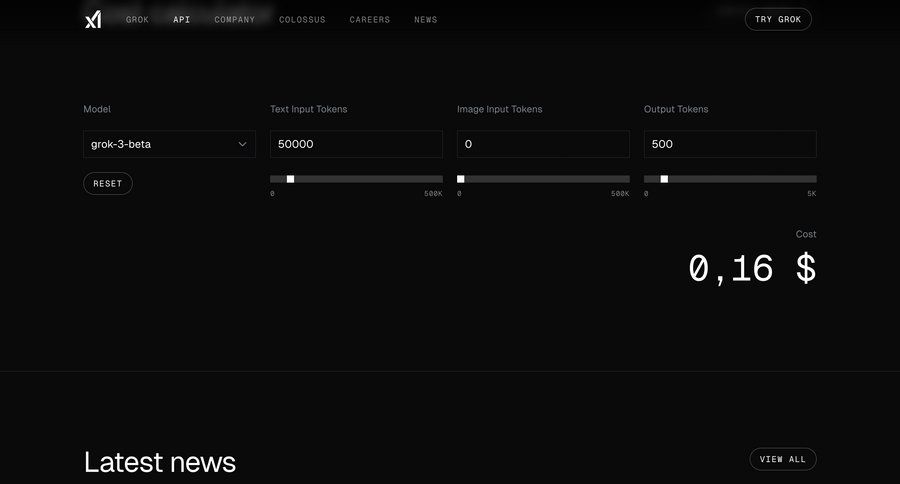Click the xAI logo icon
The height and width of the screenshot is (484, 900).
click(93, 19)
